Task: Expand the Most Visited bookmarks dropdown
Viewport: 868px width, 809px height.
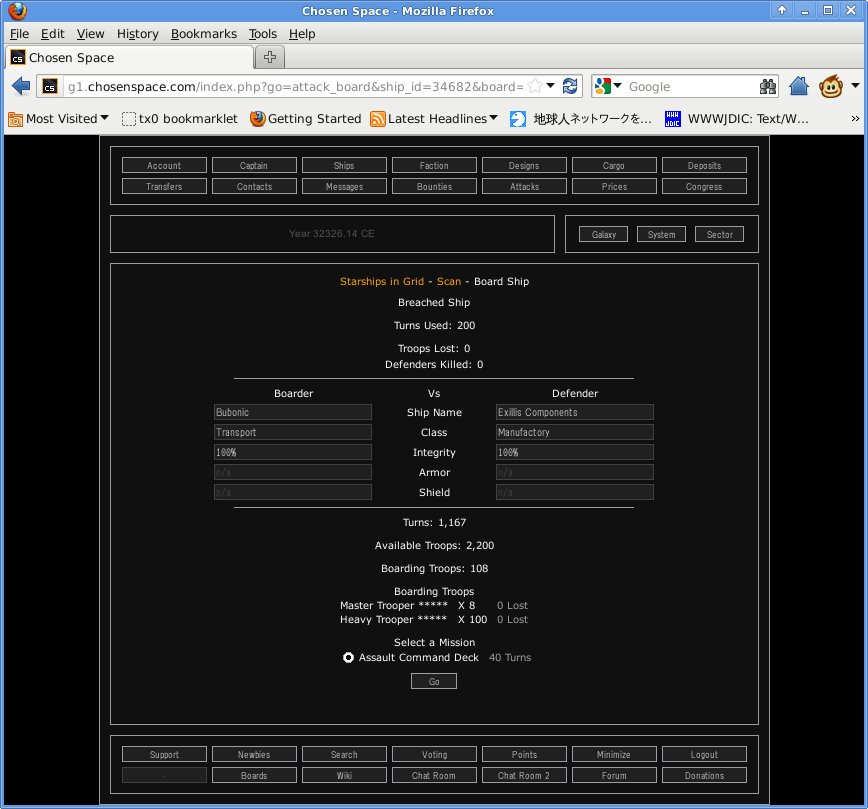Action: pyautogui.click(x=105, y=119)
